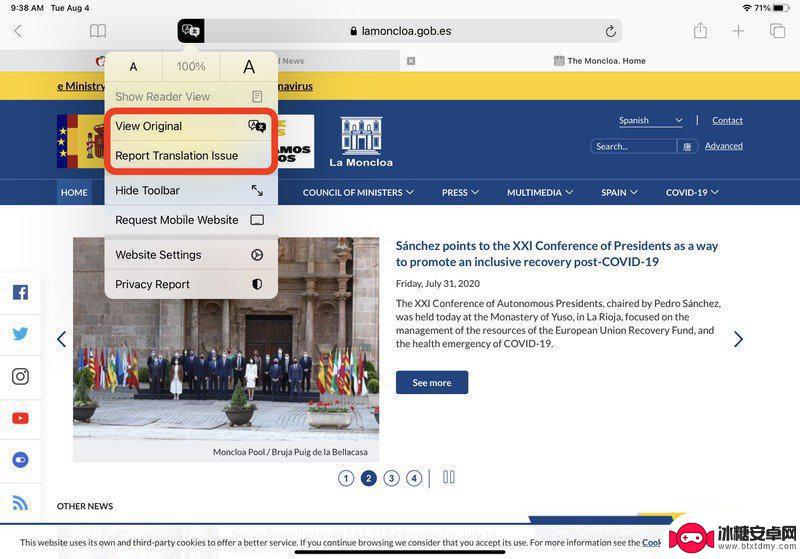The image size is (800, 559).
Task: Select Report Translation Issue
Action: [x=191, y=156]
